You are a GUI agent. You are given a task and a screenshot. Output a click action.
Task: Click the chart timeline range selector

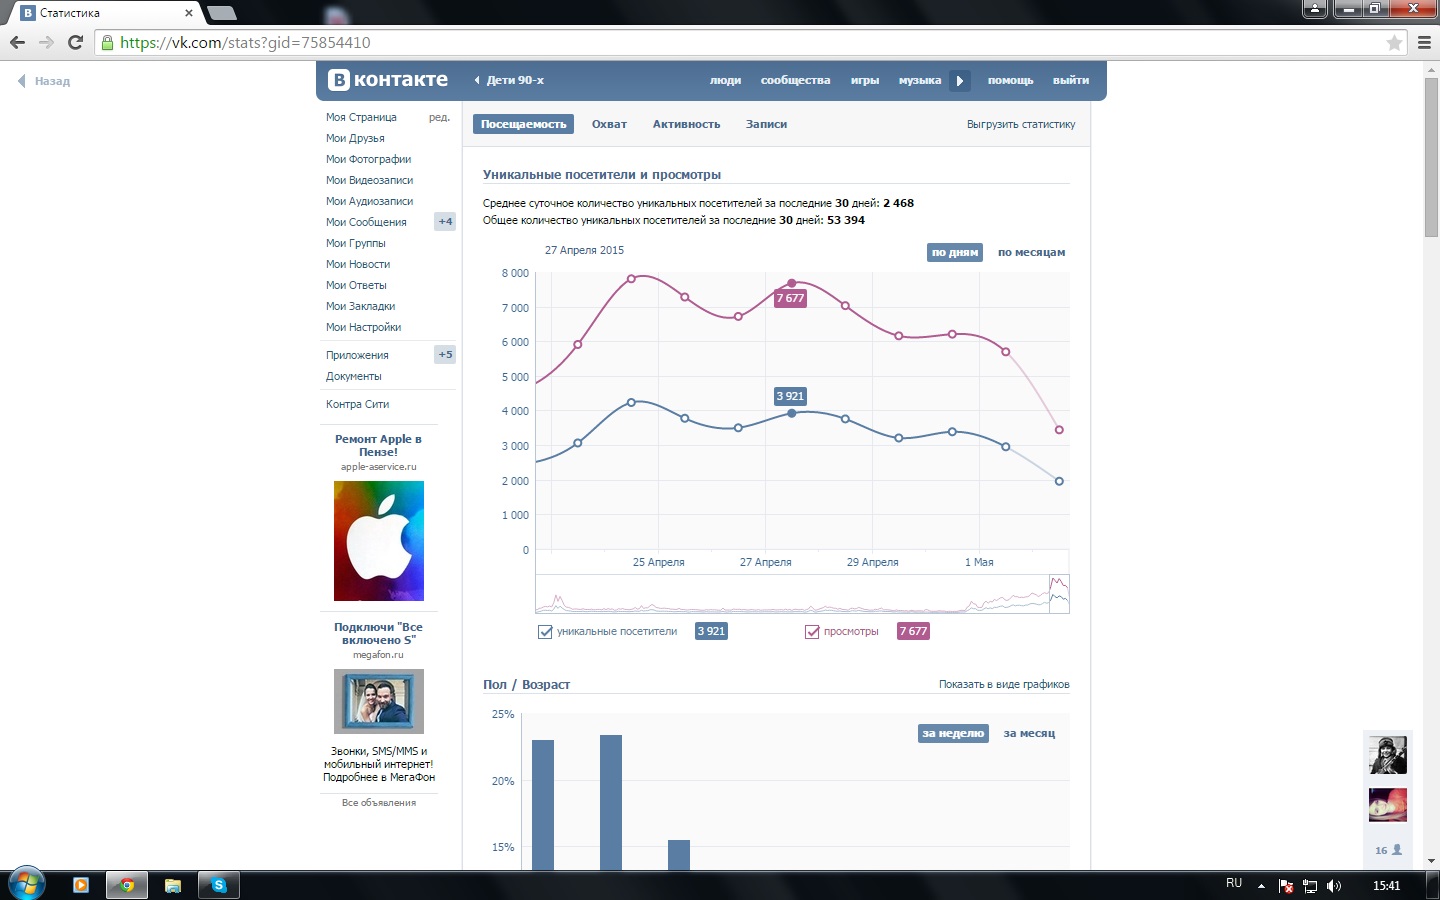(x=1059, y=594)
